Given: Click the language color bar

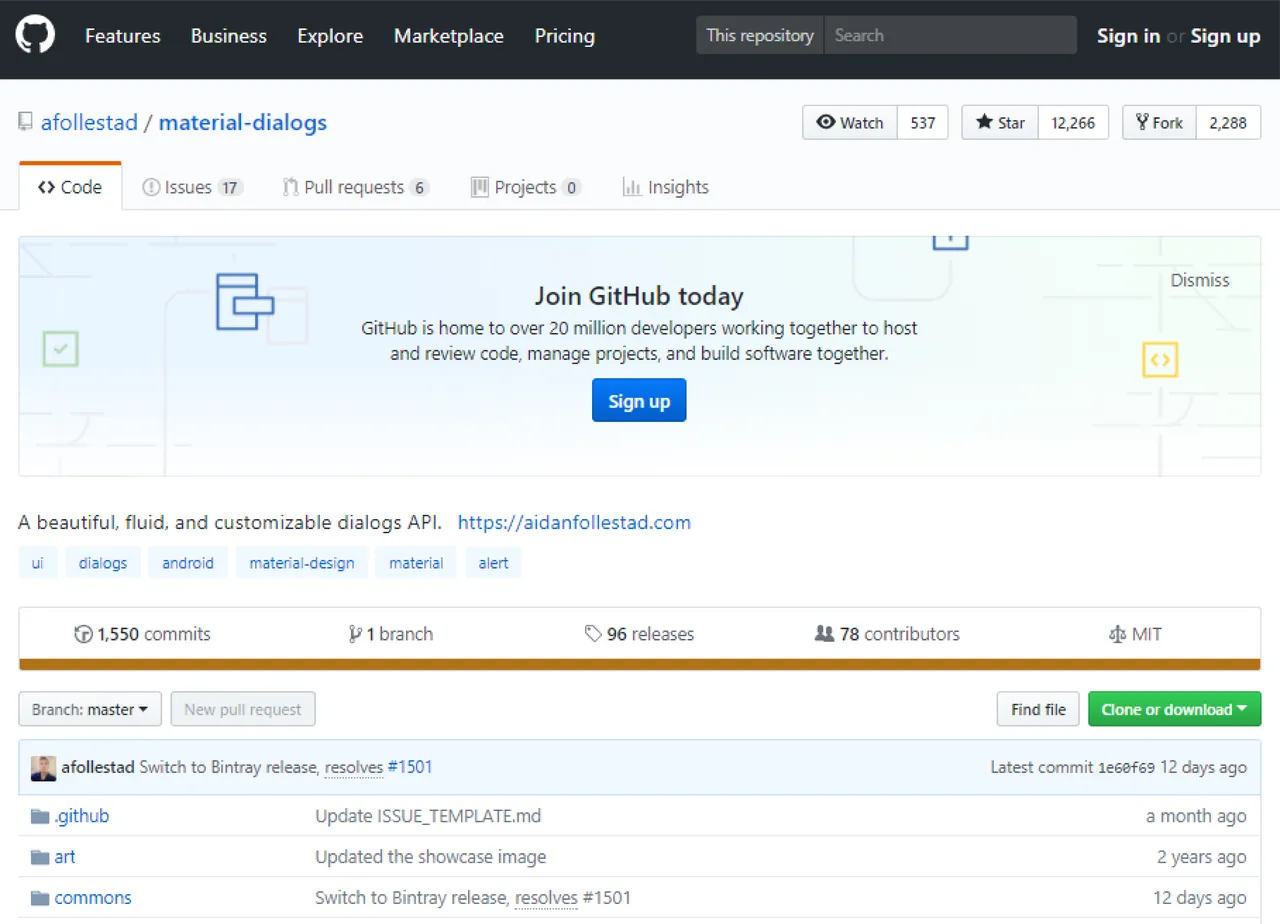Looking at the screenshot, I should (x=640, y=664).
